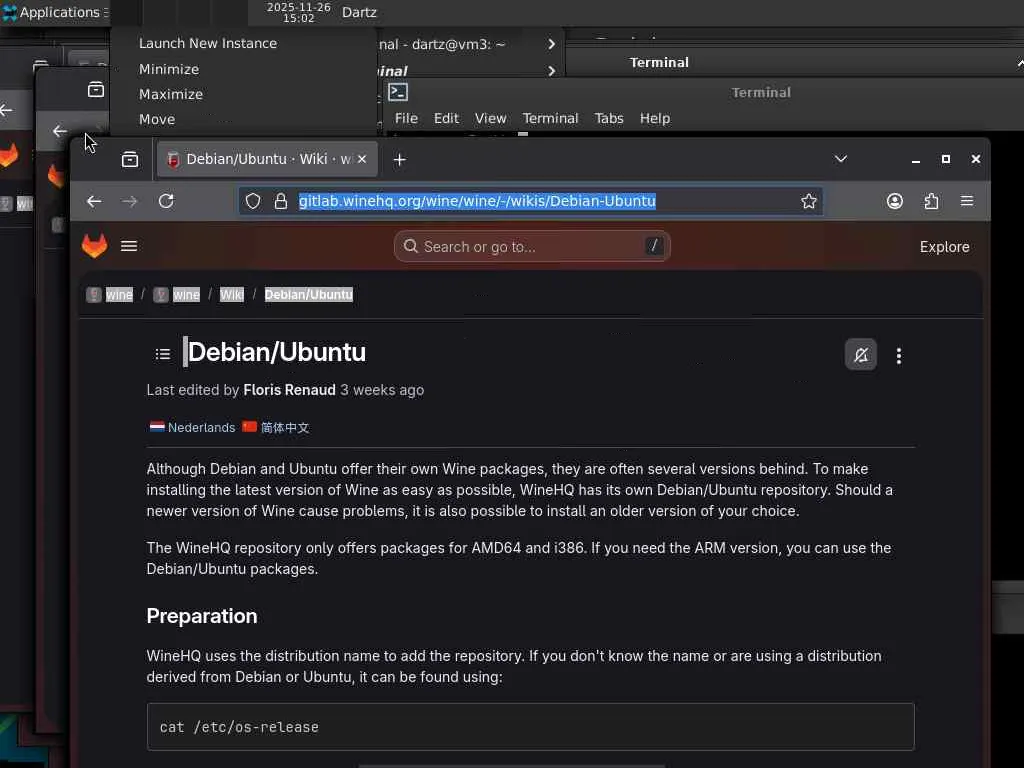Select the Debian/Ubuntu Wiki tab

267,159
